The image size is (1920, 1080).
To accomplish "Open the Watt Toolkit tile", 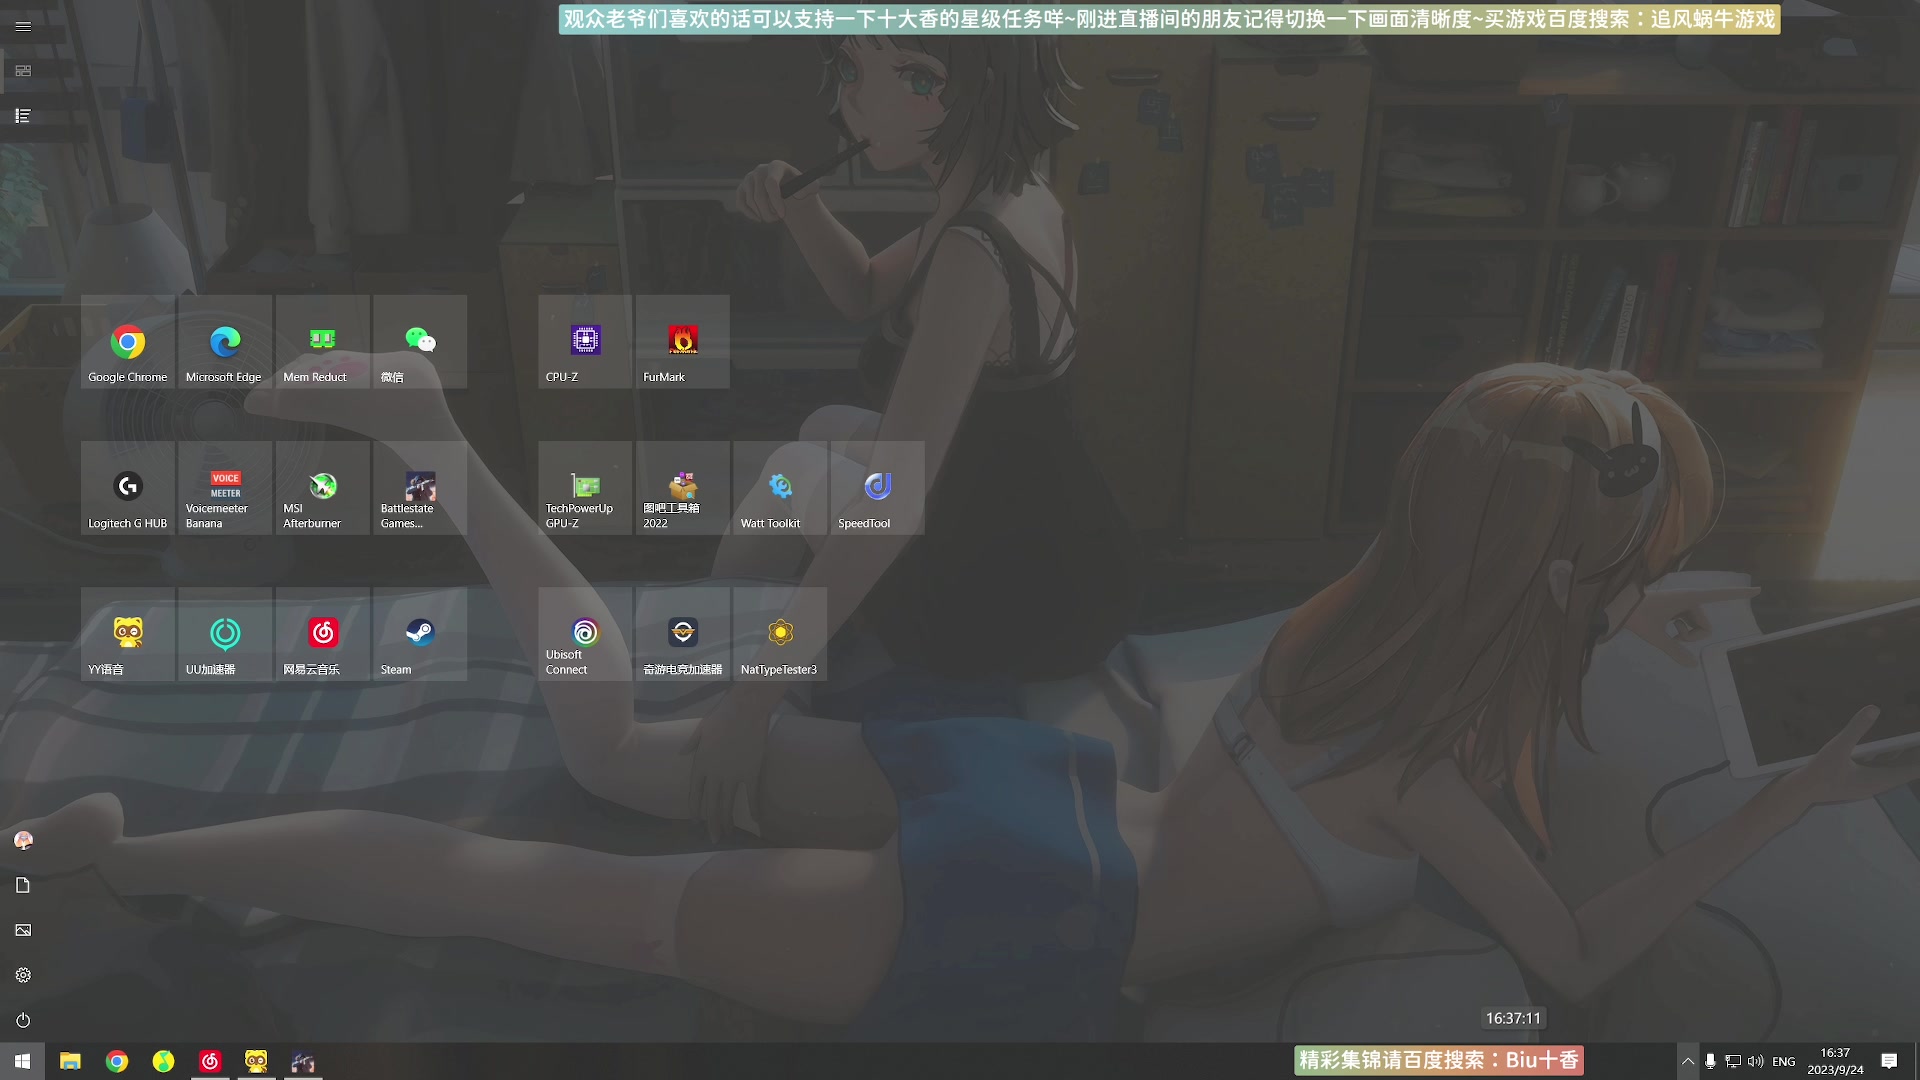I will tap(779, 488).
